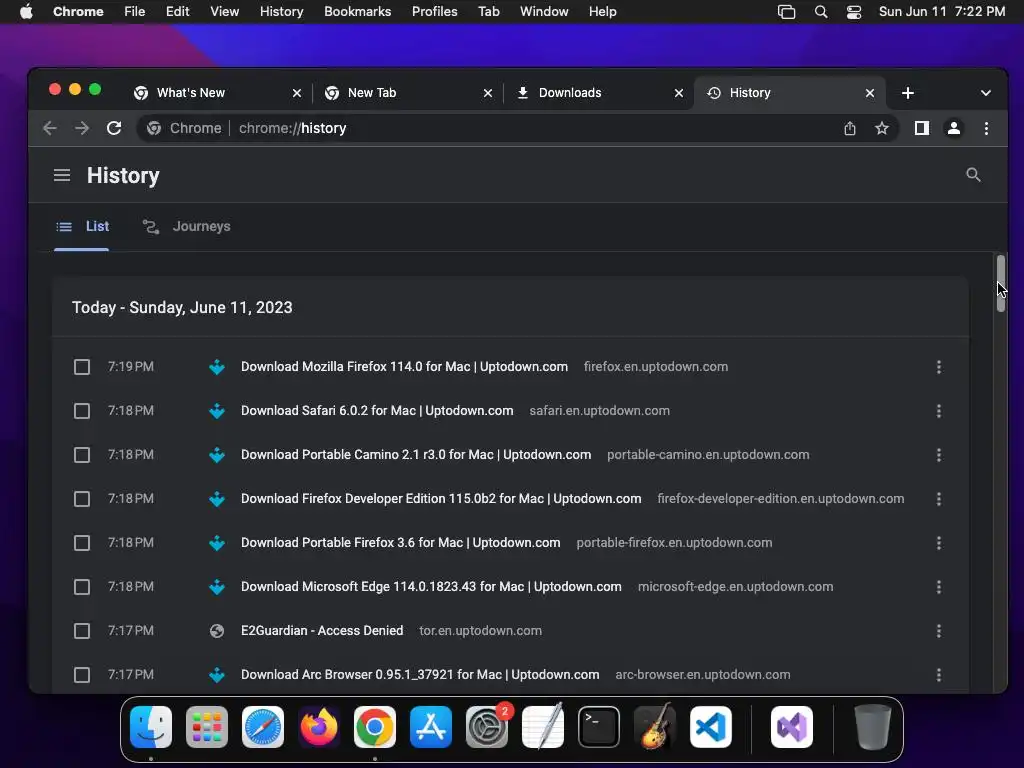This screenshot has height=768, width=1024.
Task: Open the Download Portable Camino 2.1 link
Action: [416, 455]
